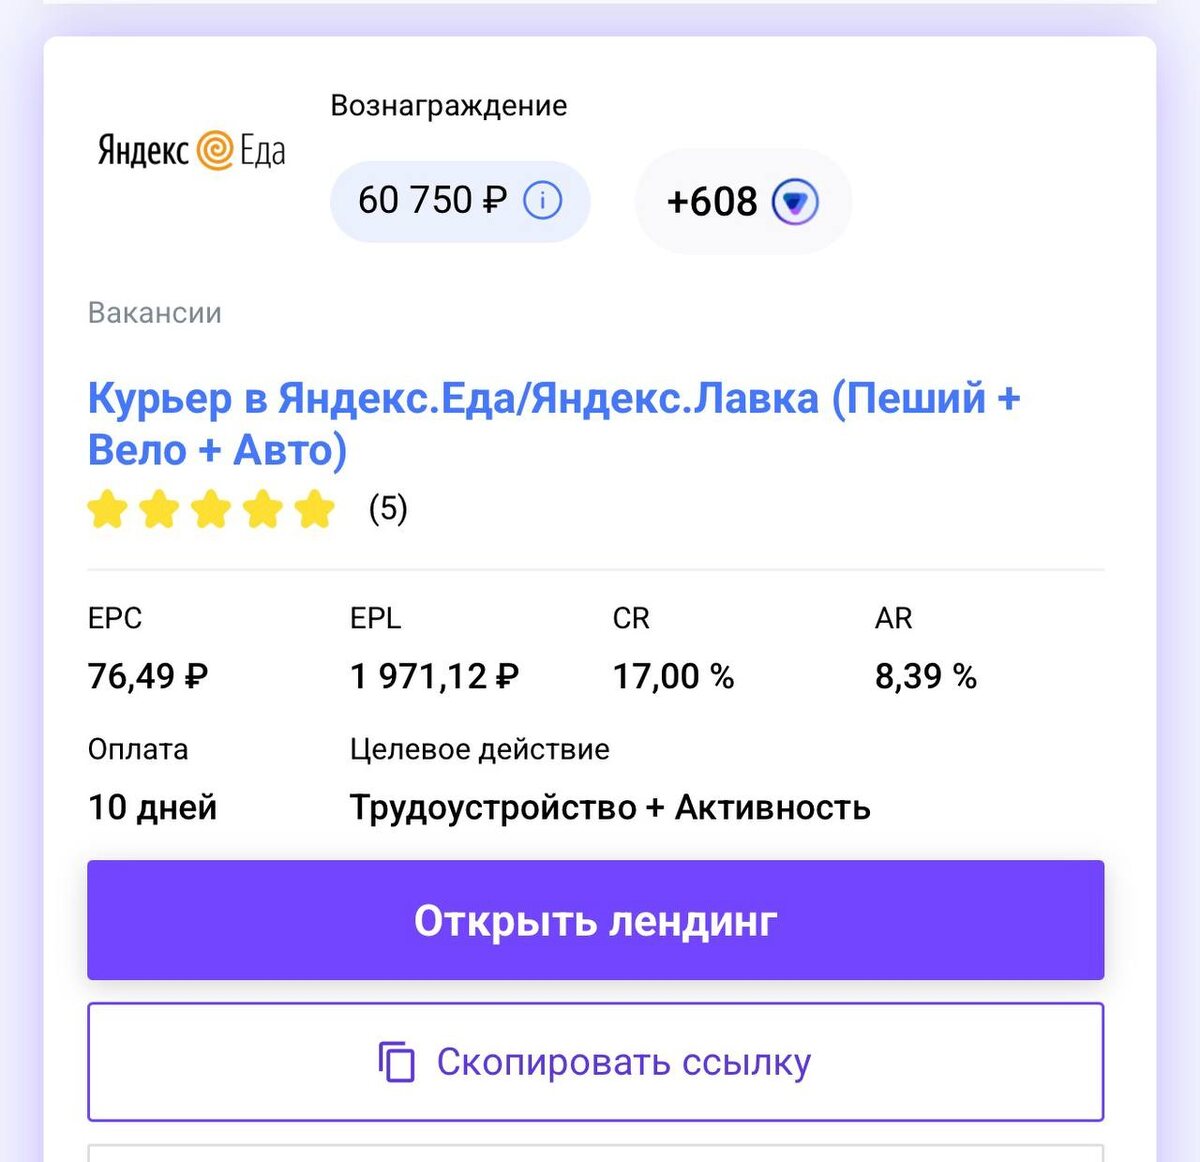Screen dimensions: 1200x1162
Task: Click the AR value 8,39 %
Action: coord(926,677)
